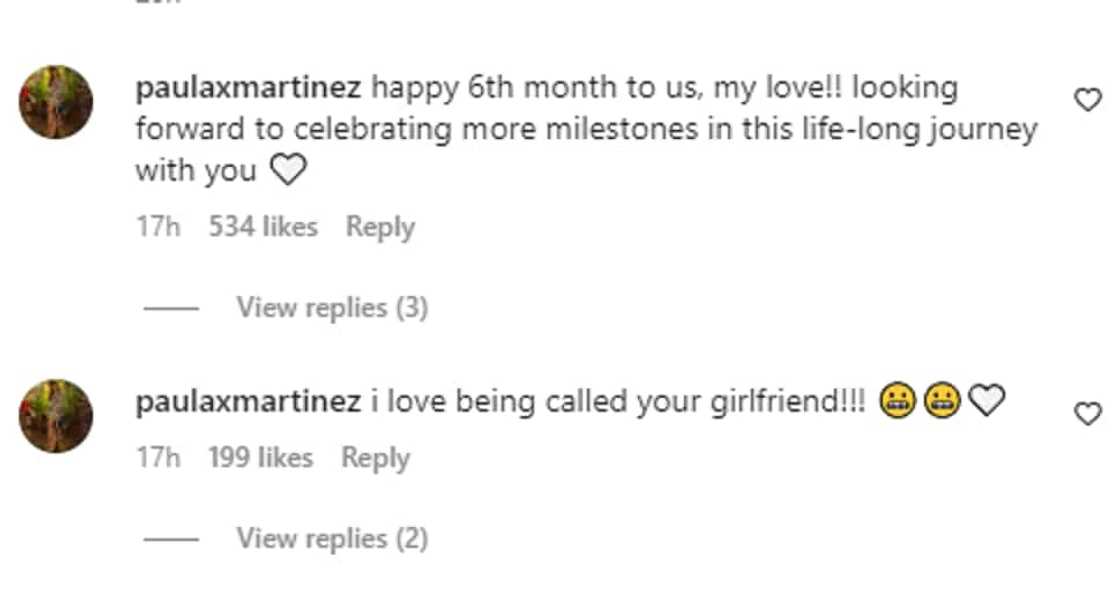Show who liked via "534 likes"
This screenshot has width=1120, height=600.
click(263, 227)
